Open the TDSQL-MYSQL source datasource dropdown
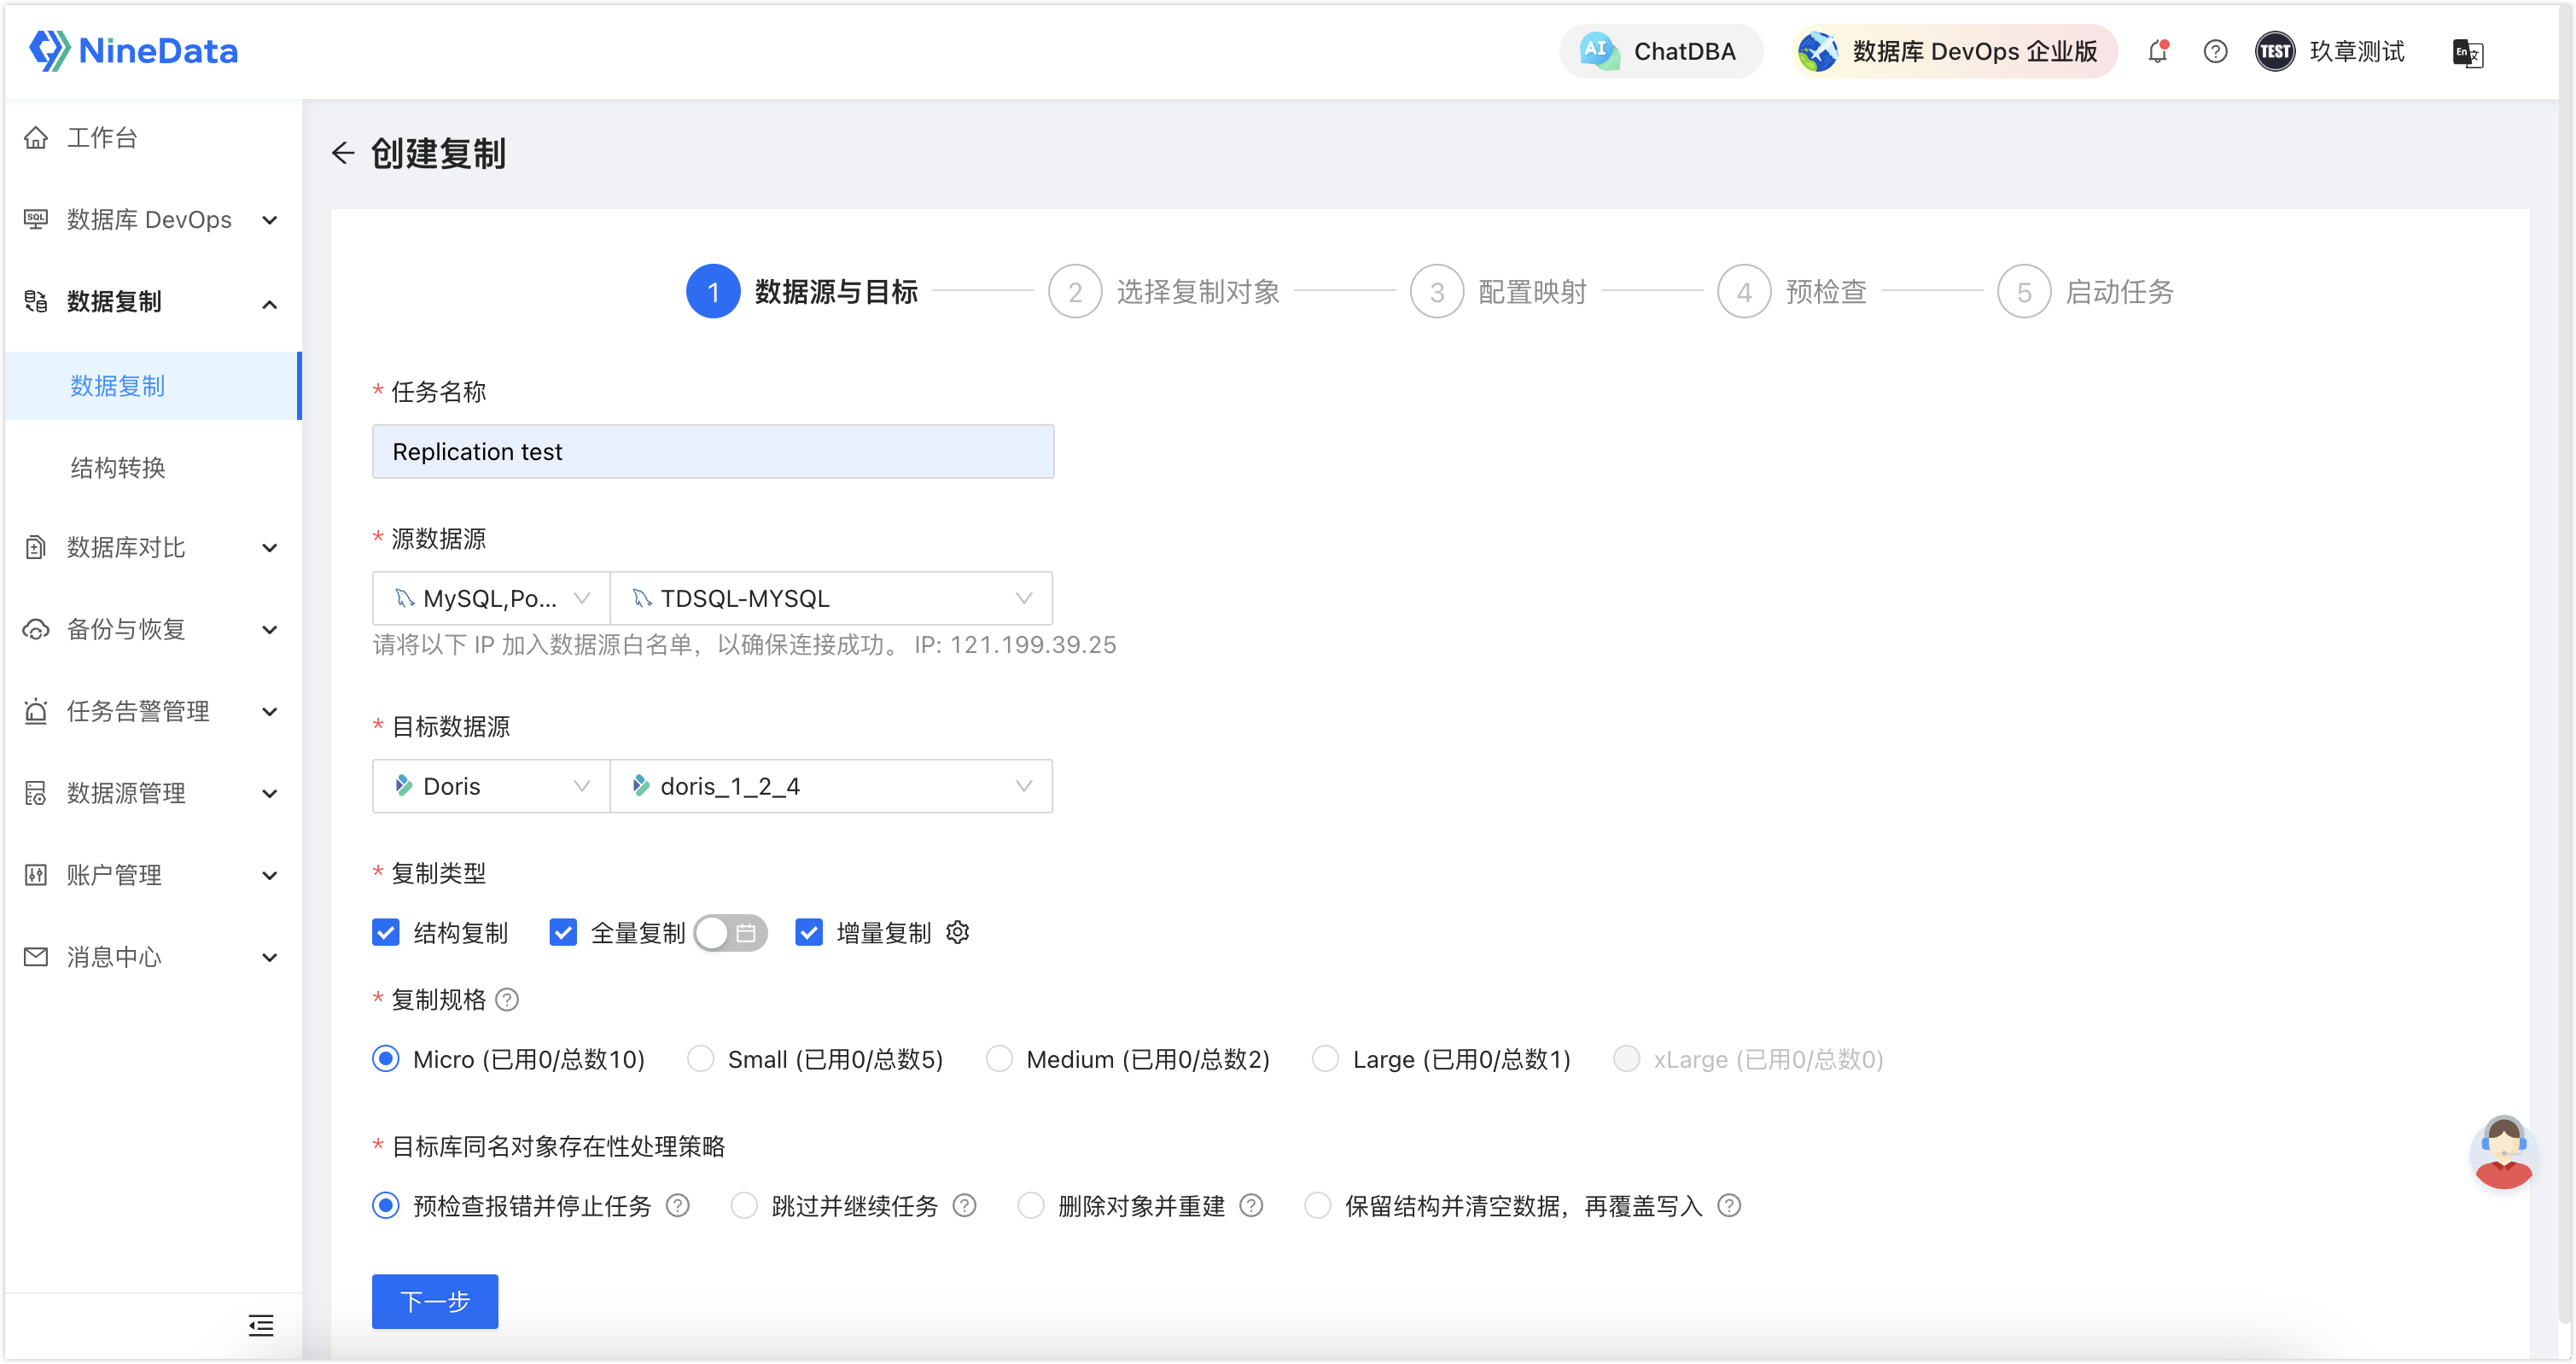Viewport: 2576px width, 1364px height. [831, 598]
